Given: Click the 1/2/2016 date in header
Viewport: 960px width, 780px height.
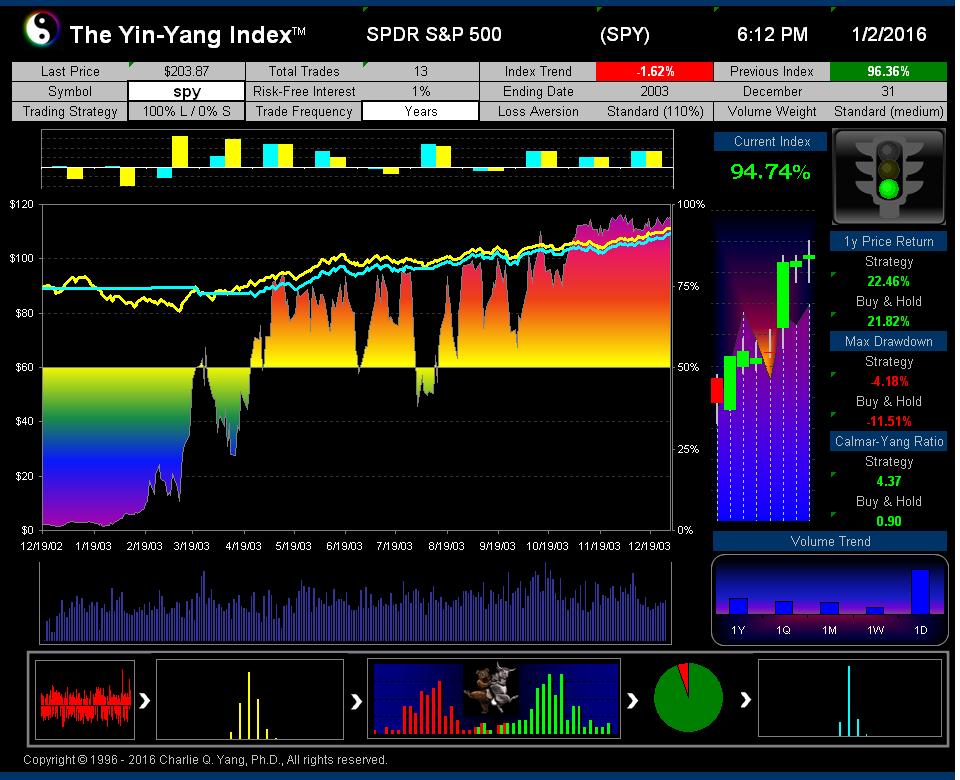Looking at the screenshot, I should (889, 34).
